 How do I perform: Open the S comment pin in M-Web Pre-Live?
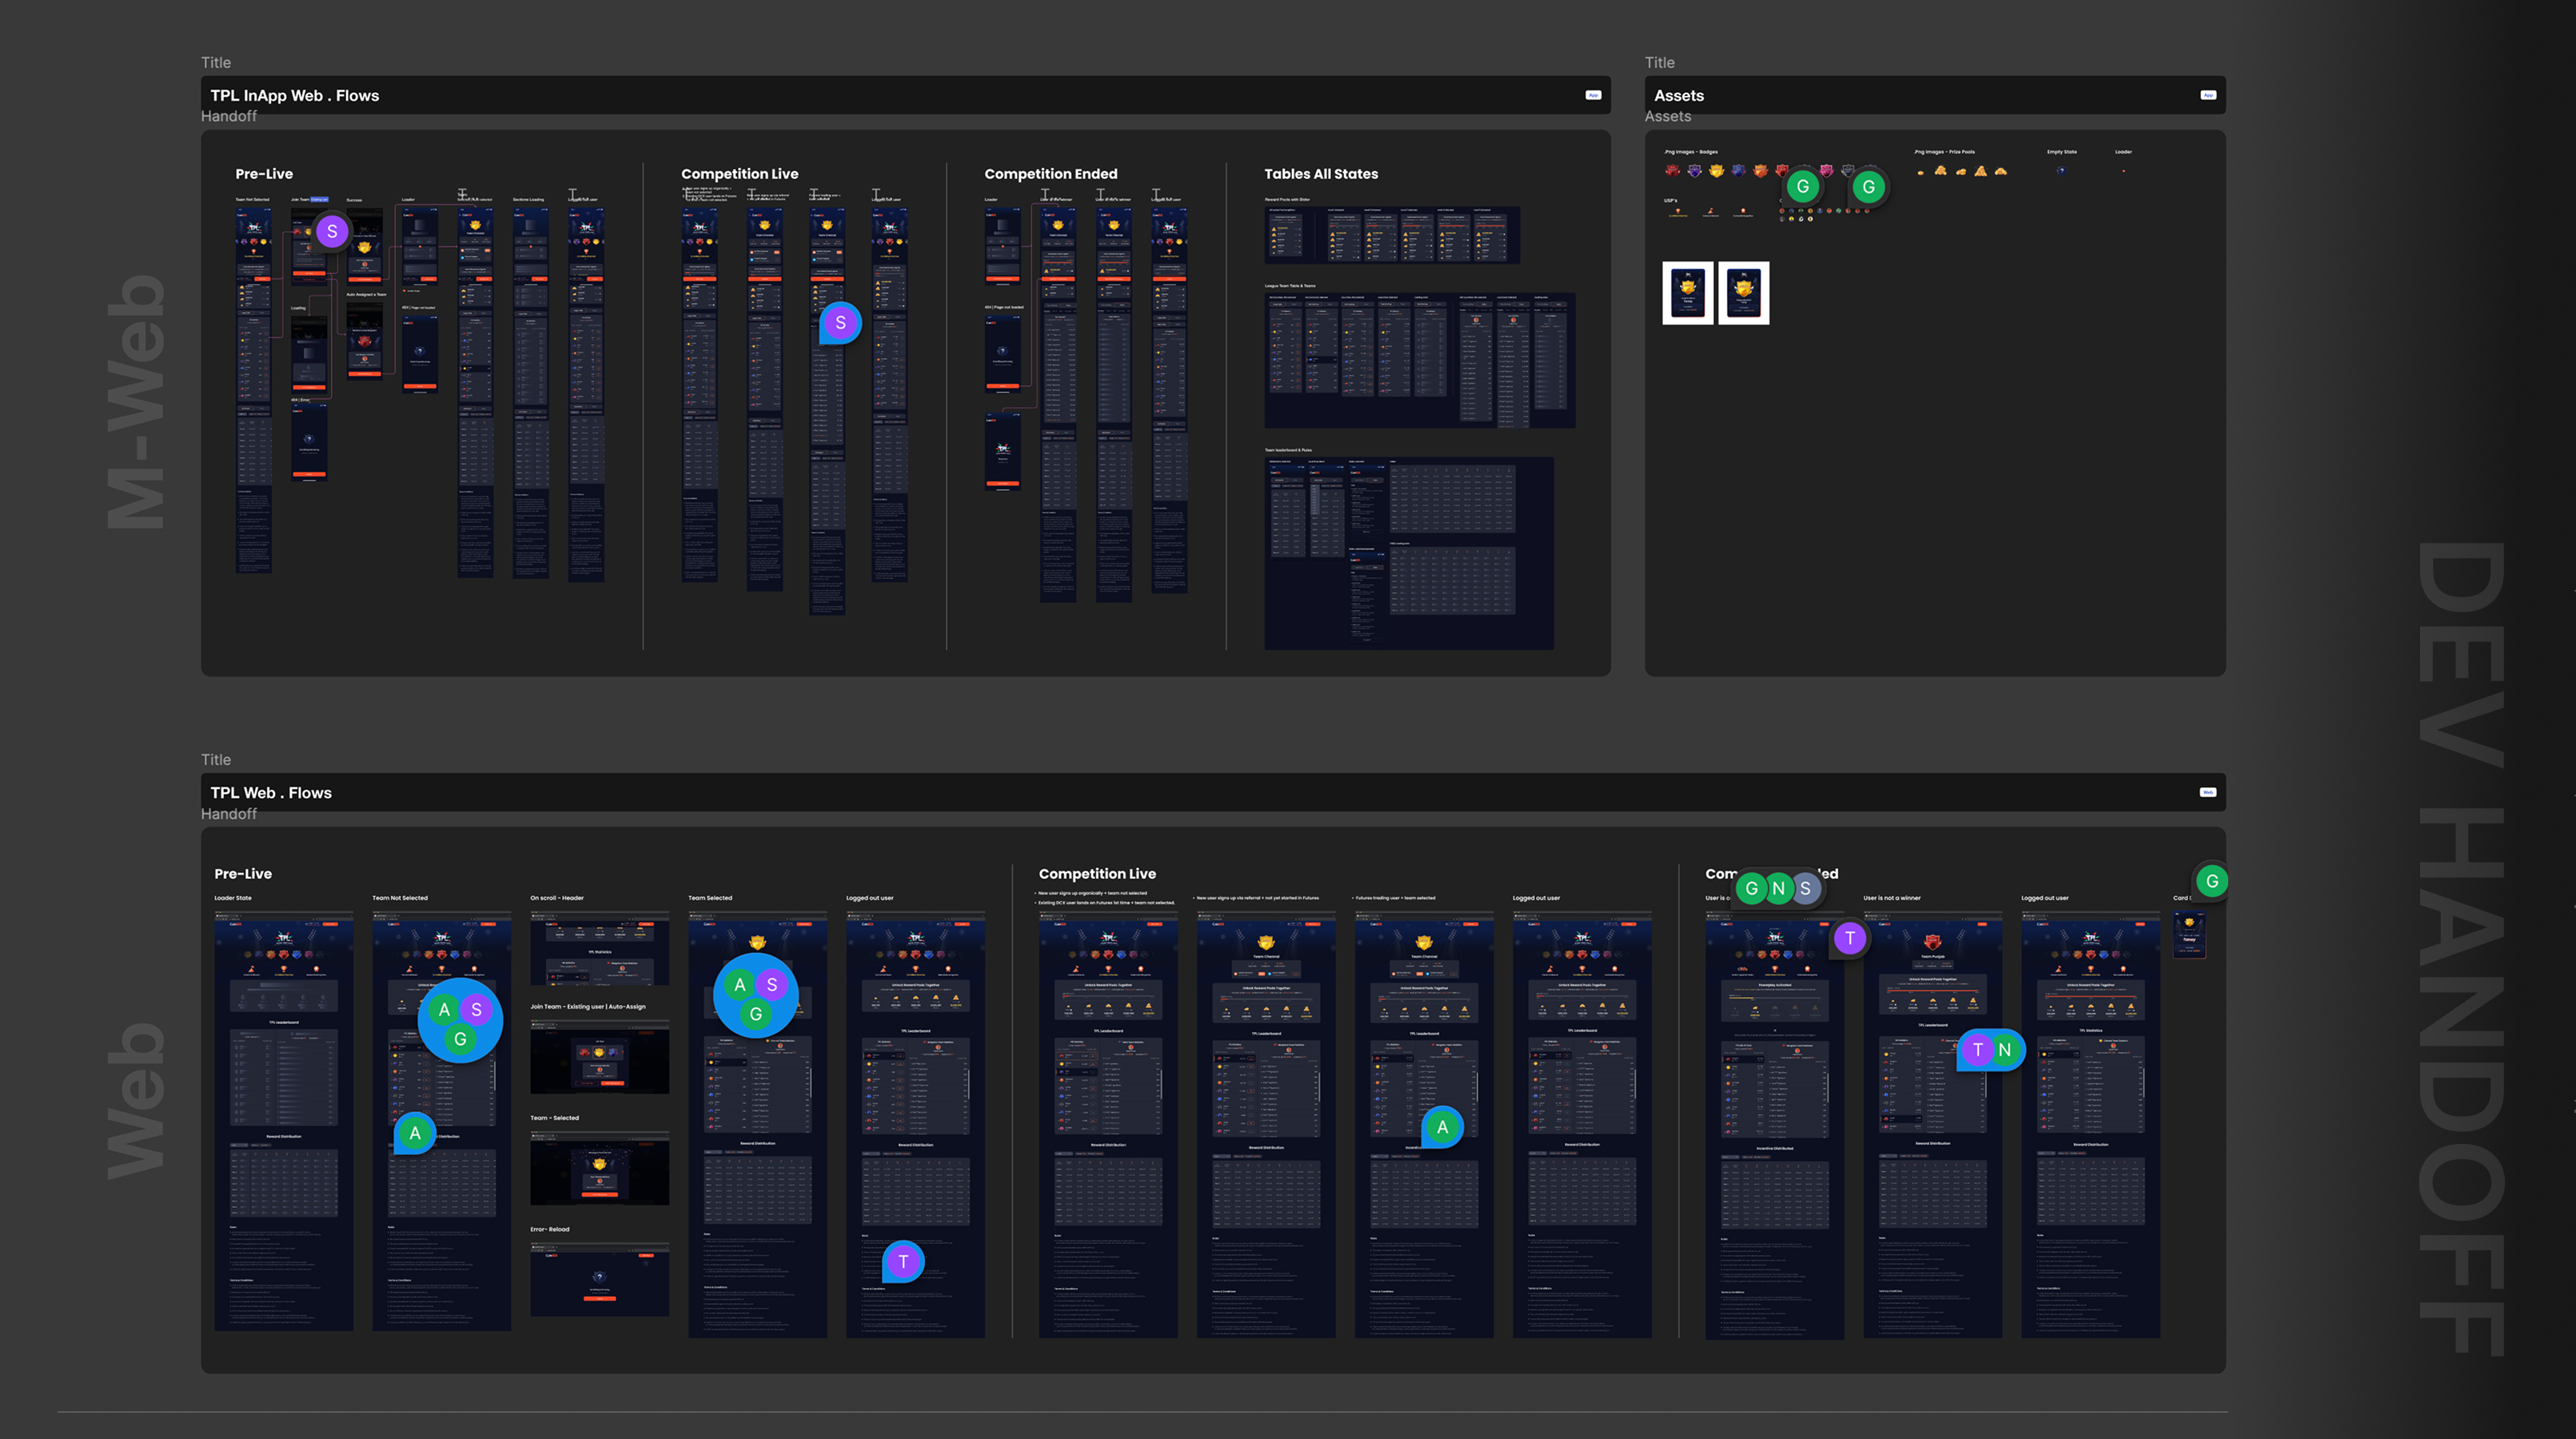[x=332, y=232]
